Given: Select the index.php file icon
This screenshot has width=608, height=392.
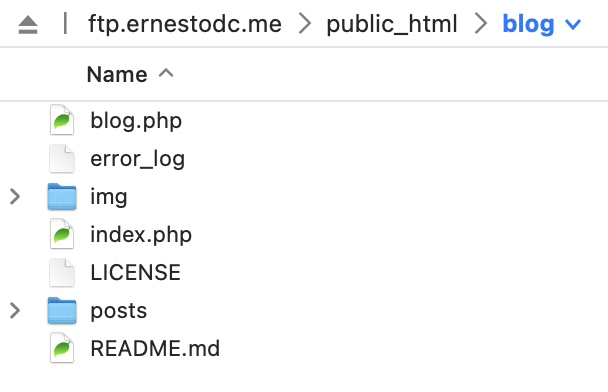Looking at the screenshot, I should pyautogui.click(x=62, y=234).
